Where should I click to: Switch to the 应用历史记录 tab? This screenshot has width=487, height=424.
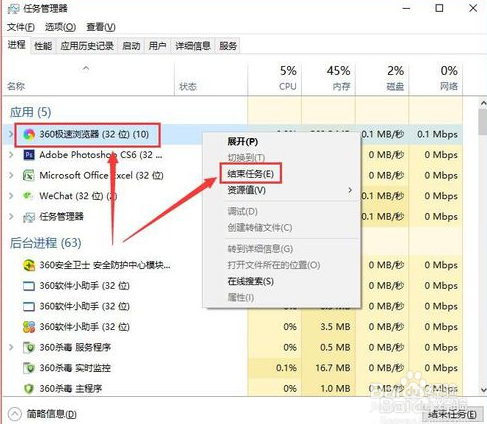87,46
